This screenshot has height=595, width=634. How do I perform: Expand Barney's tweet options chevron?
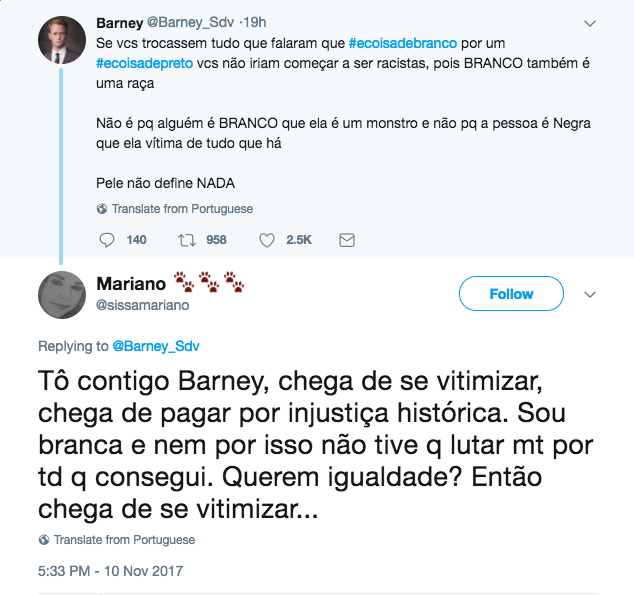(590, 22)
